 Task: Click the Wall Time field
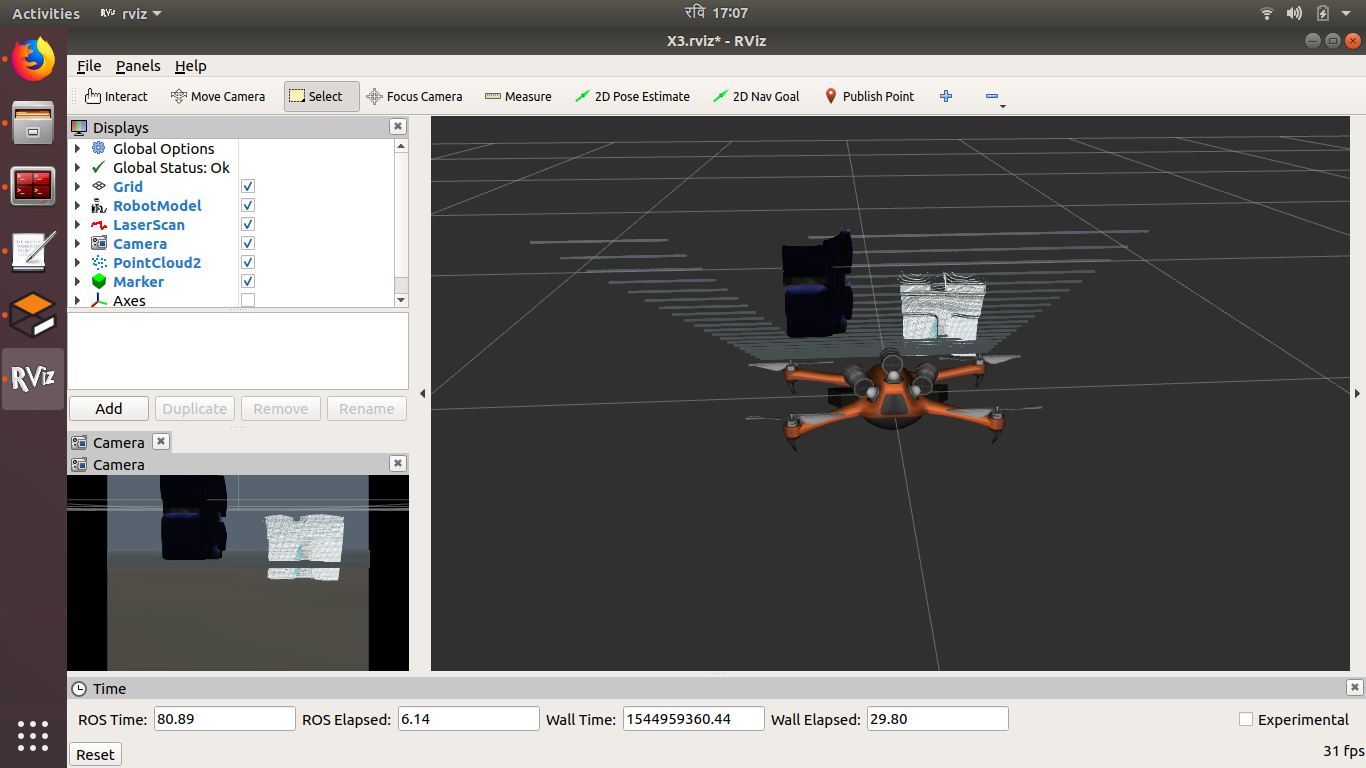694,719
